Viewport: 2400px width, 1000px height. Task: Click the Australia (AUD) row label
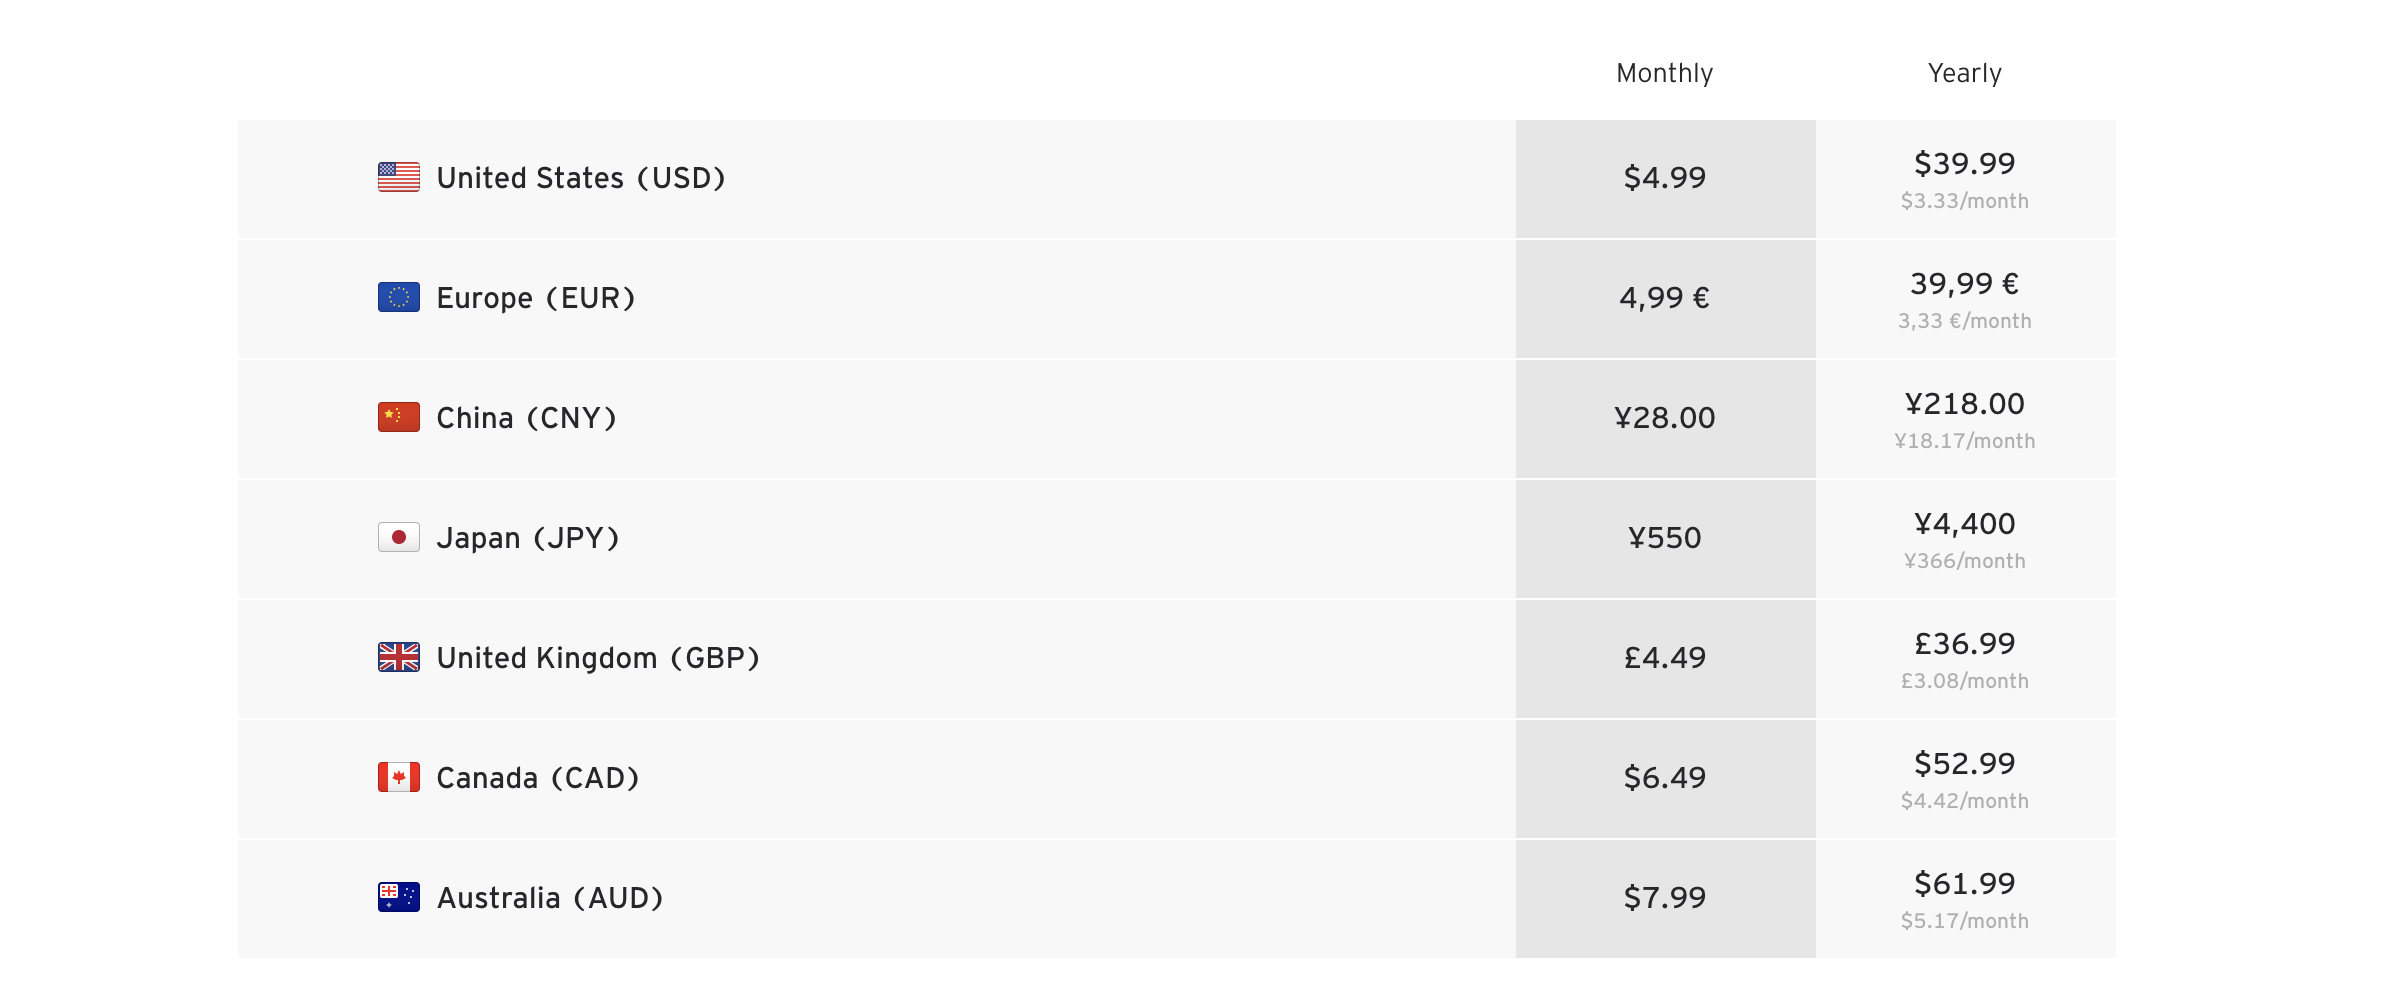[550, 898]
